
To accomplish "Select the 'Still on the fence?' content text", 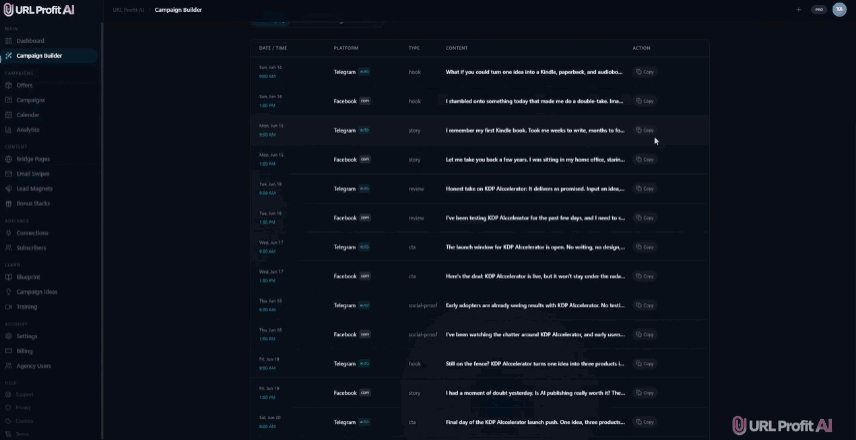I will (x=535, y=364).
